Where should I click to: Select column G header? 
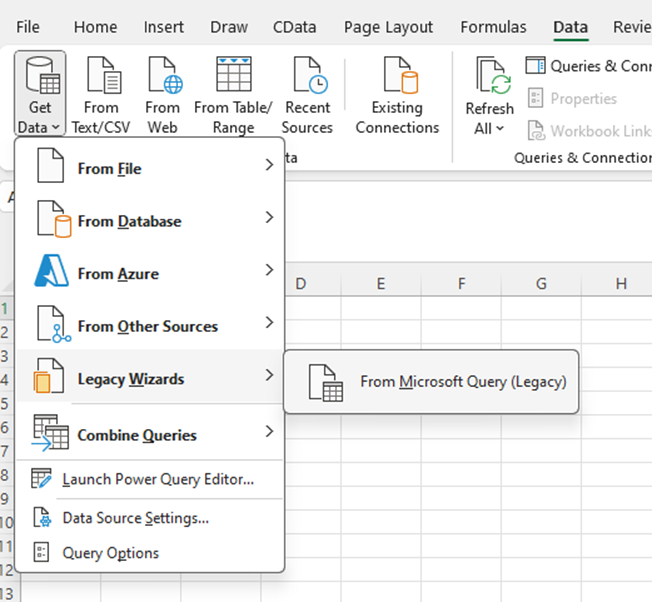point(541,285)
